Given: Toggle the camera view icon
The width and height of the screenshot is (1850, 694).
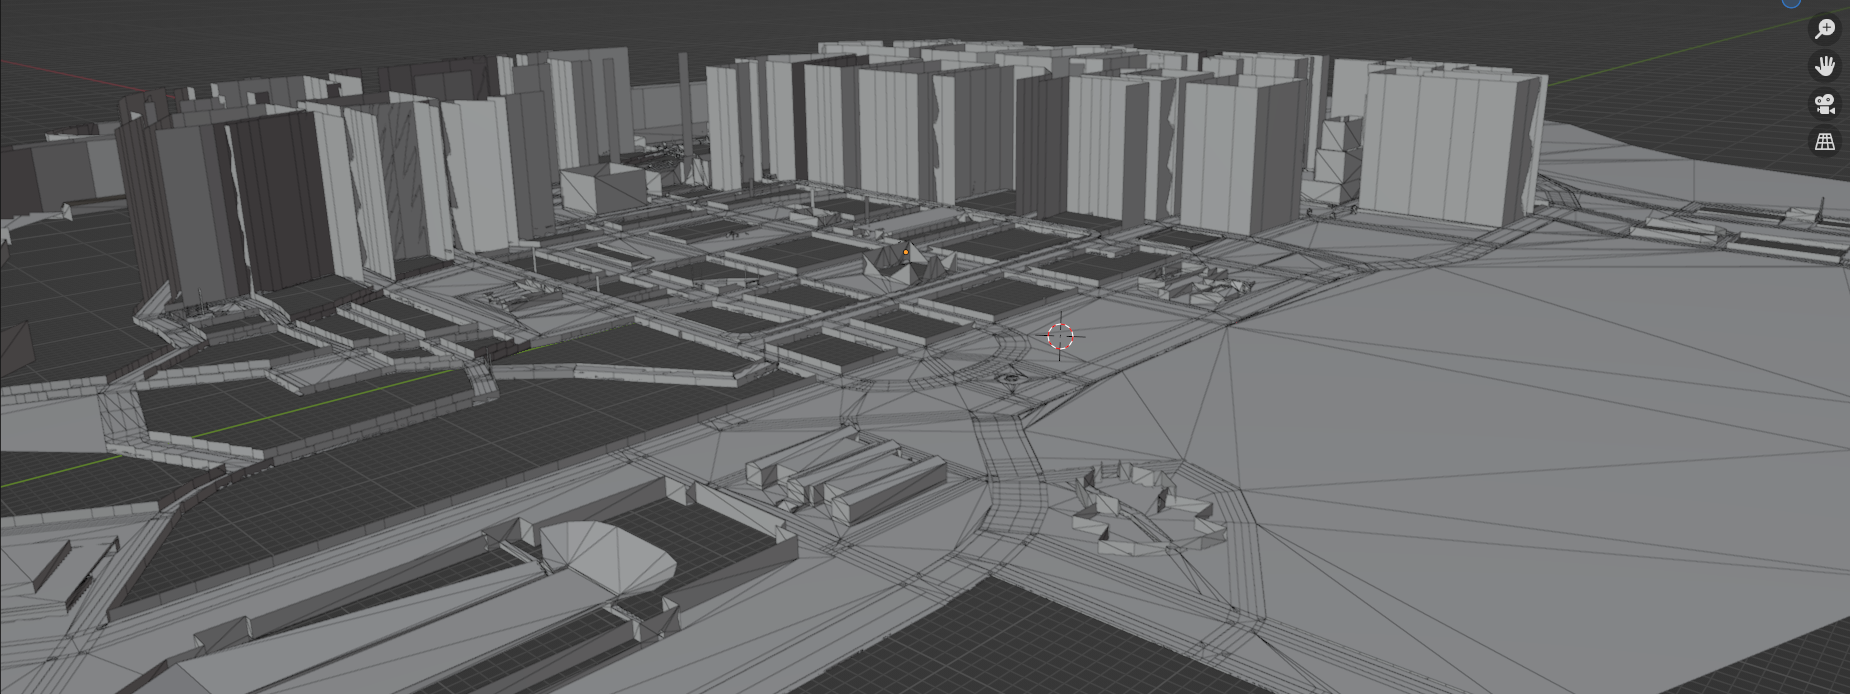Looking at the screenshot, I should (1825, 104).
